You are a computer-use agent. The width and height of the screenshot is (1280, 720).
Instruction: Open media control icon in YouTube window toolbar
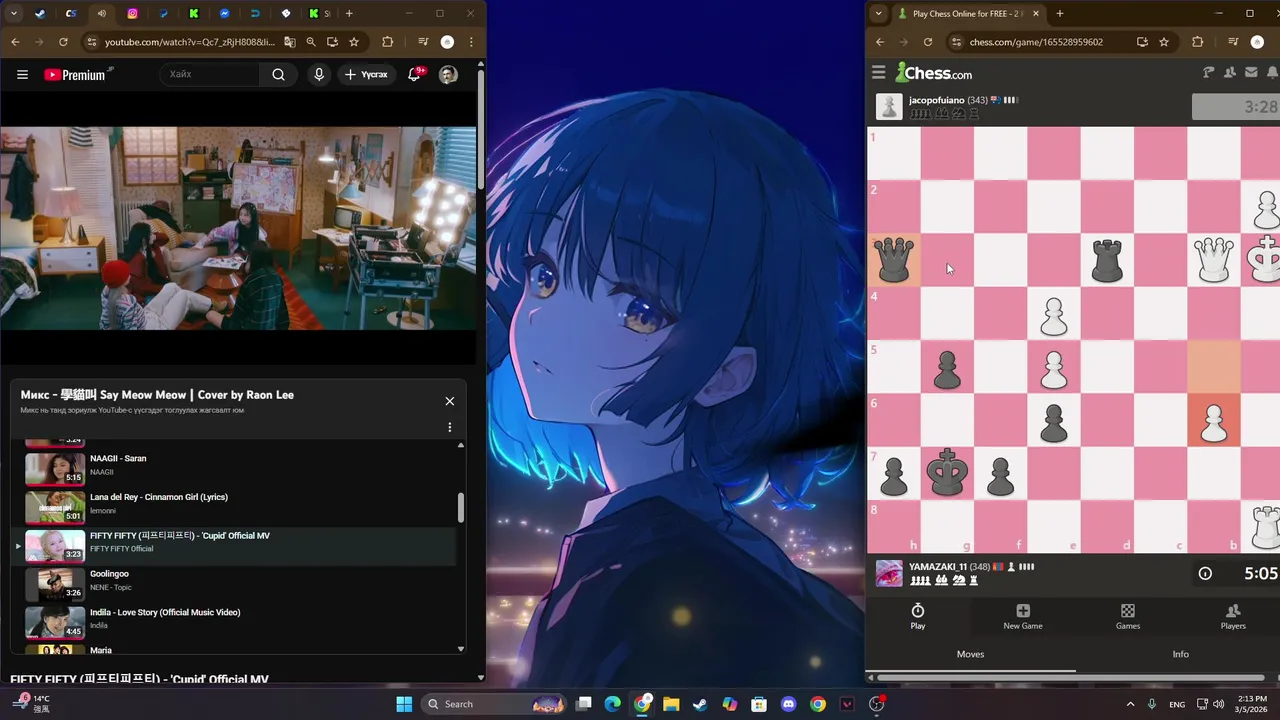tap(423, 42)
